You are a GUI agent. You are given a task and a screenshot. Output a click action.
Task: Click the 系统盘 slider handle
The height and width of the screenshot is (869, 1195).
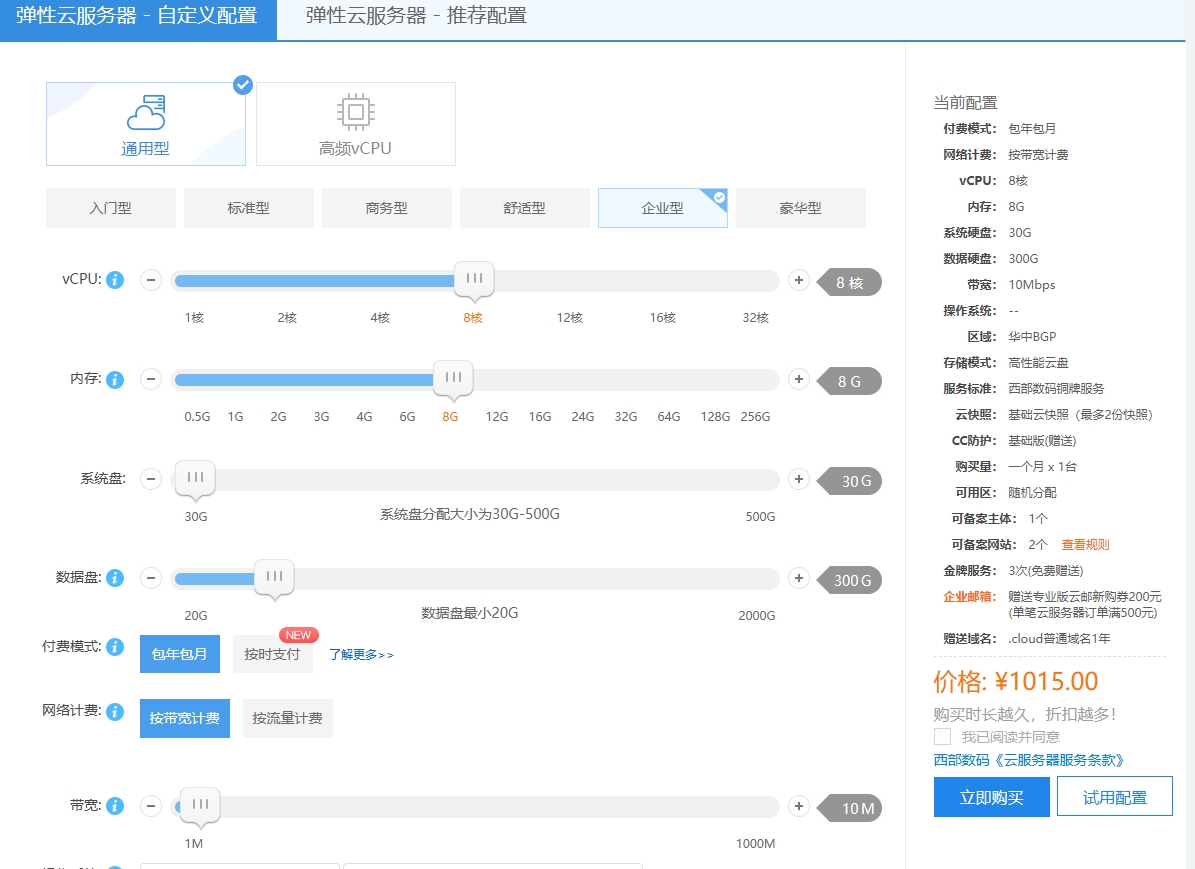(195, 479)
